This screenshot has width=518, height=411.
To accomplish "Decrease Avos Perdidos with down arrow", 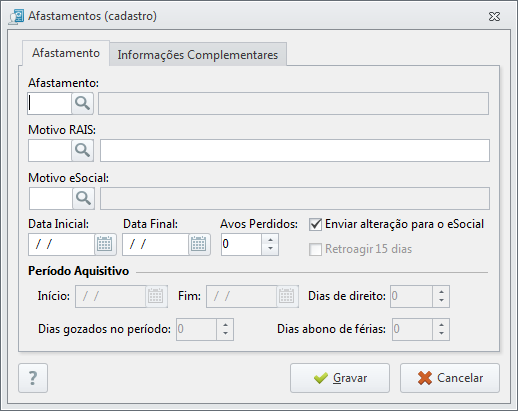I will 270,249.
